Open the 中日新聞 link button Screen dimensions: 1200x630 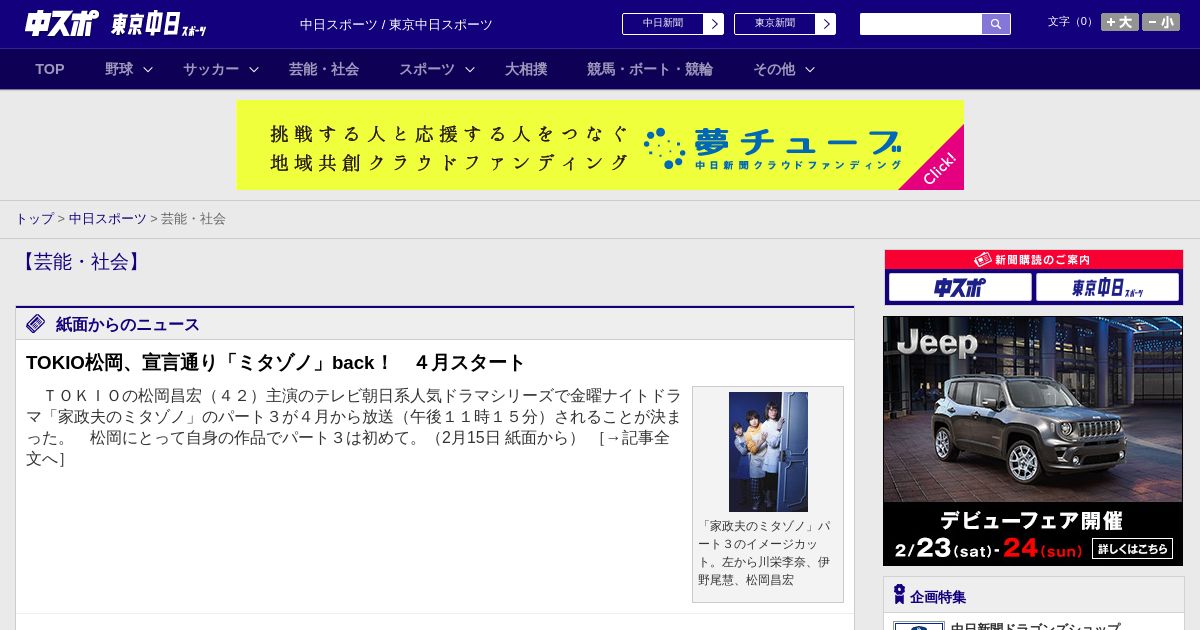[663, 24]
